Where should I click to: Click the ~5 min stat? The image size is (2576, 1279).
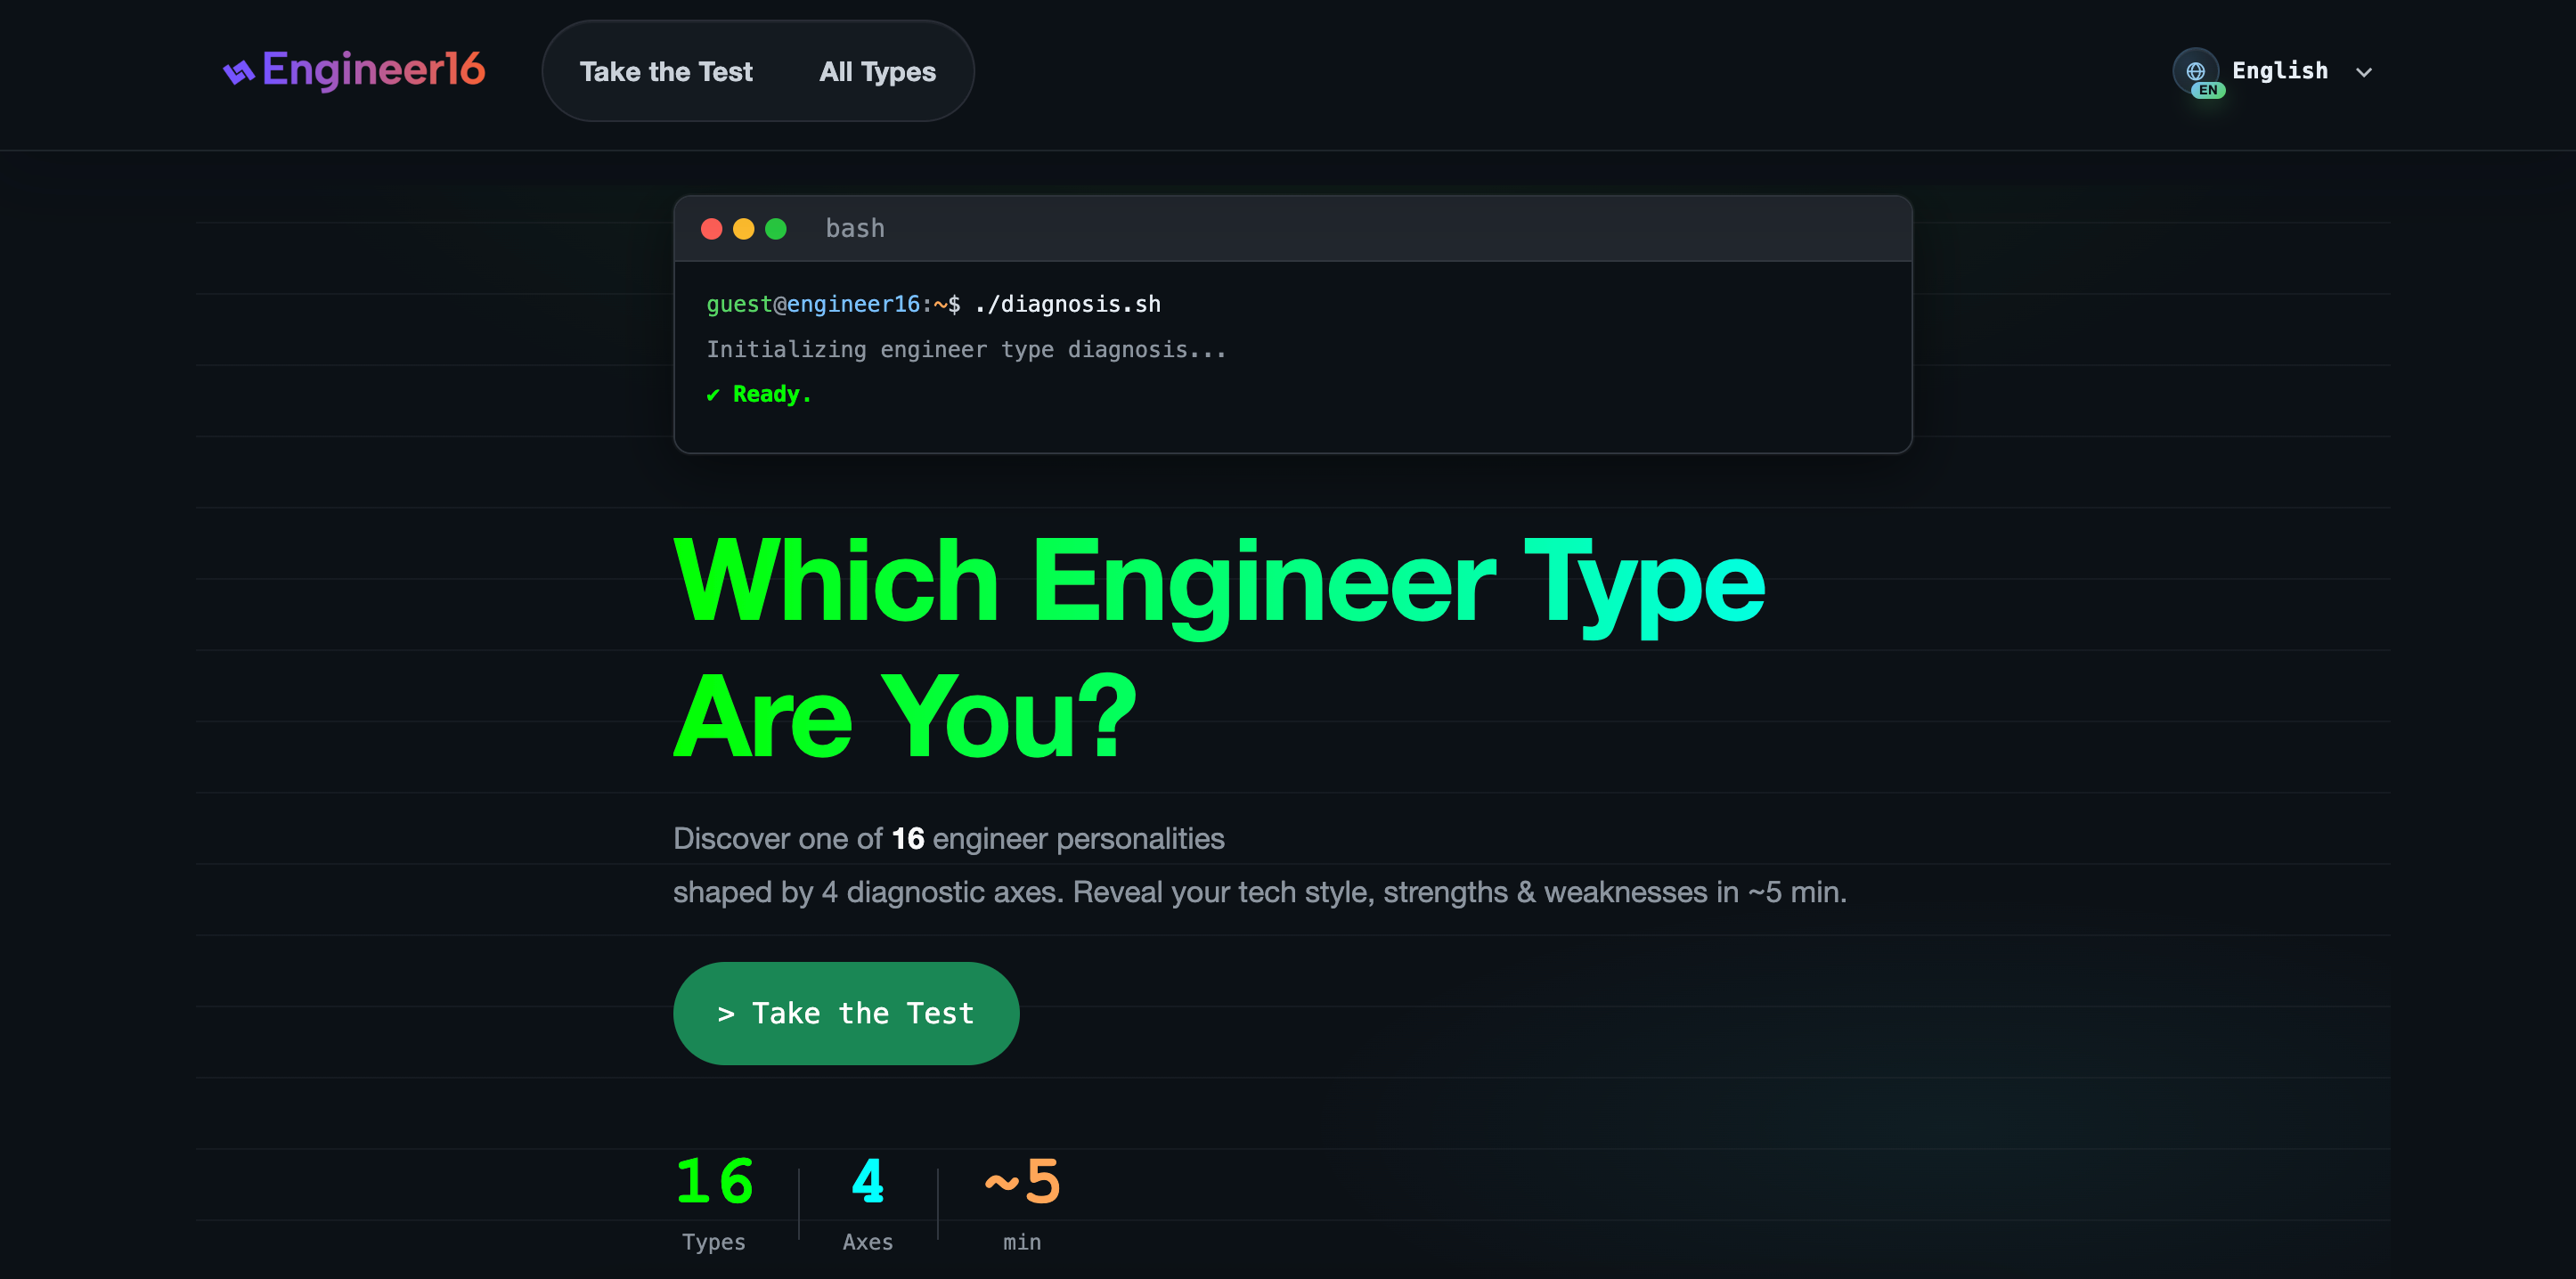click(1022, 1203)
